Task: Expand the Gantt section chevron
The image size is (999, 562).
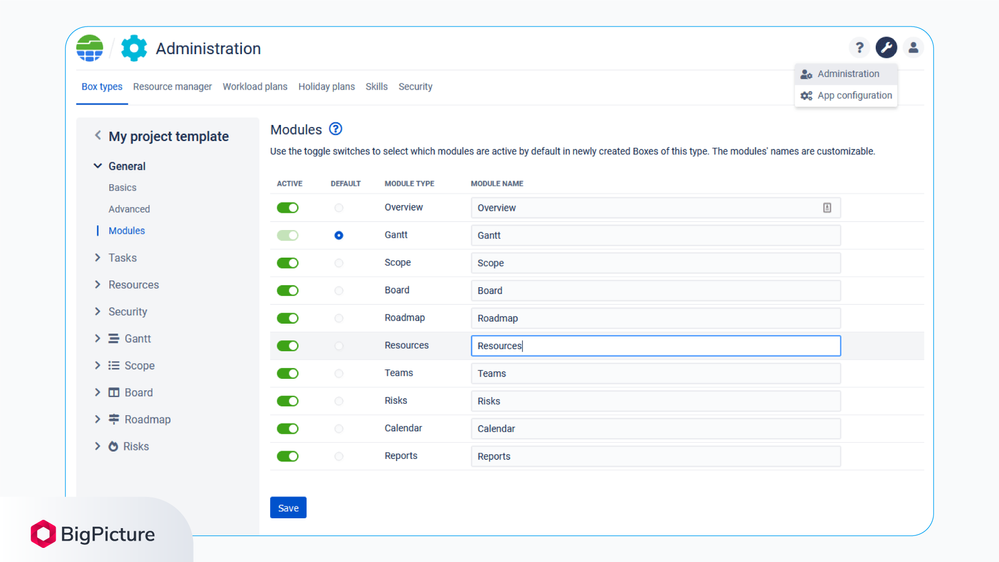Action: coord(97,338)
